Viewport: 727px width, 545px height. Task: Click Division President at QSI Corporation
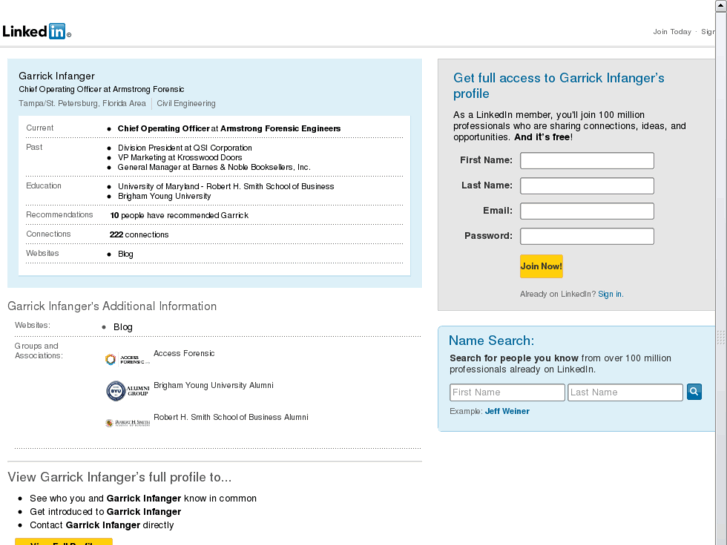[185, 148]
